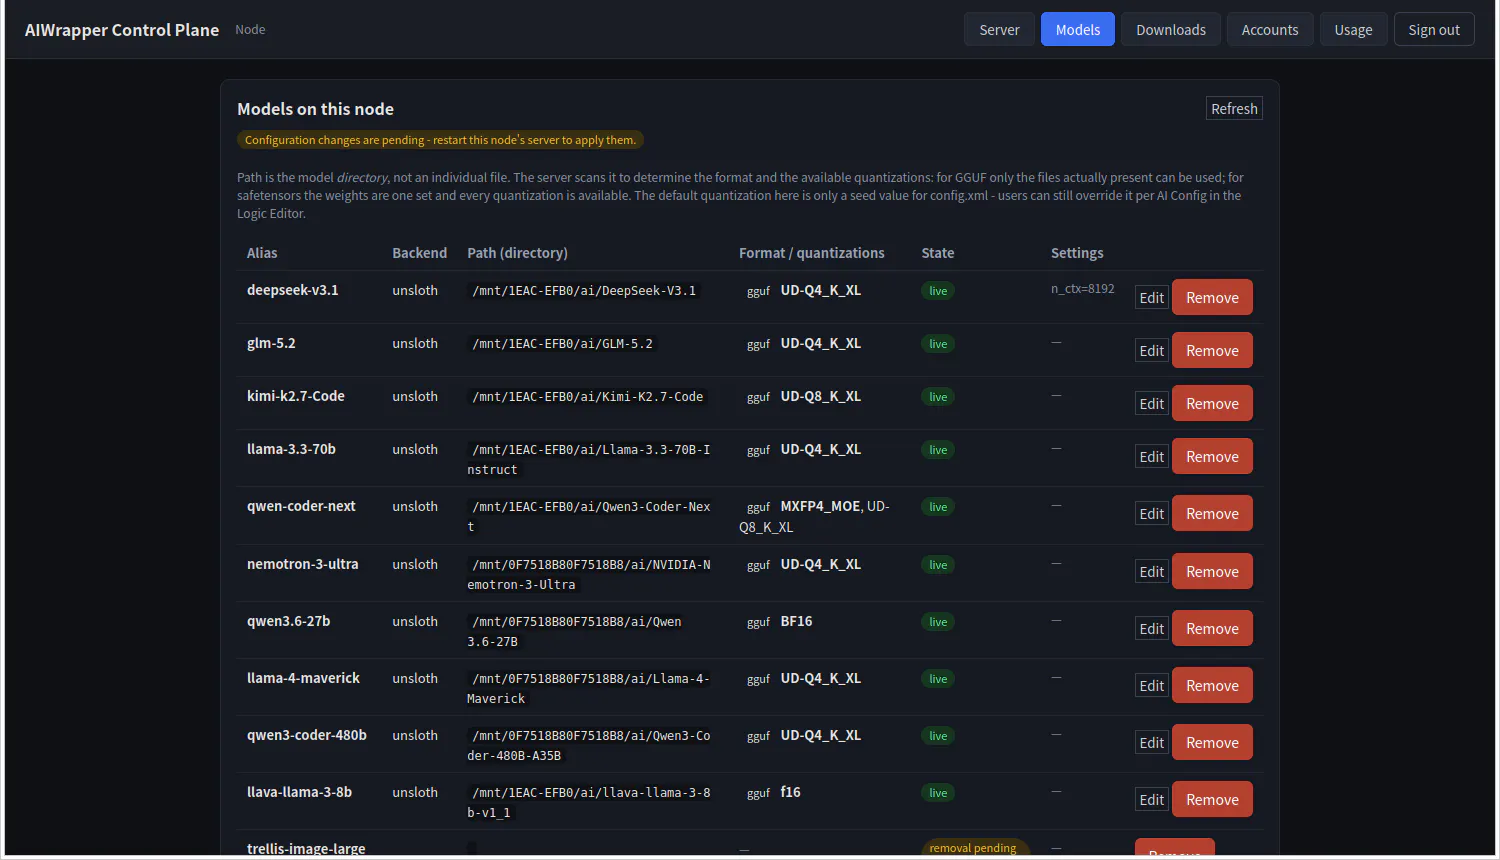
Task: Click the Models on this node heading
Action: 315,109
